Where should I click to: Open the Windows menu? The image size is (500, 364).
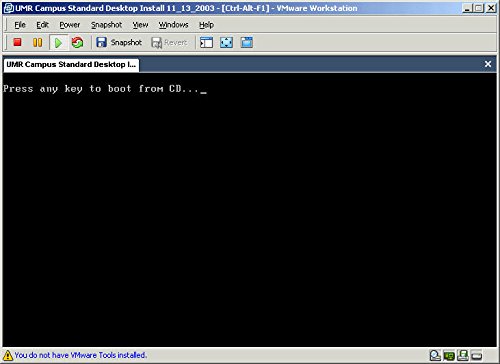pyautogui.click(x=173, y=25)
